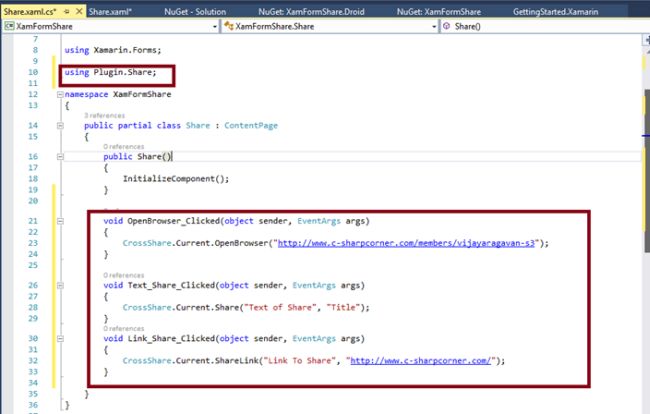Close the Share.xaml.cs tab
The height and width of the screenshot is (414, 650).
point(79,12)
